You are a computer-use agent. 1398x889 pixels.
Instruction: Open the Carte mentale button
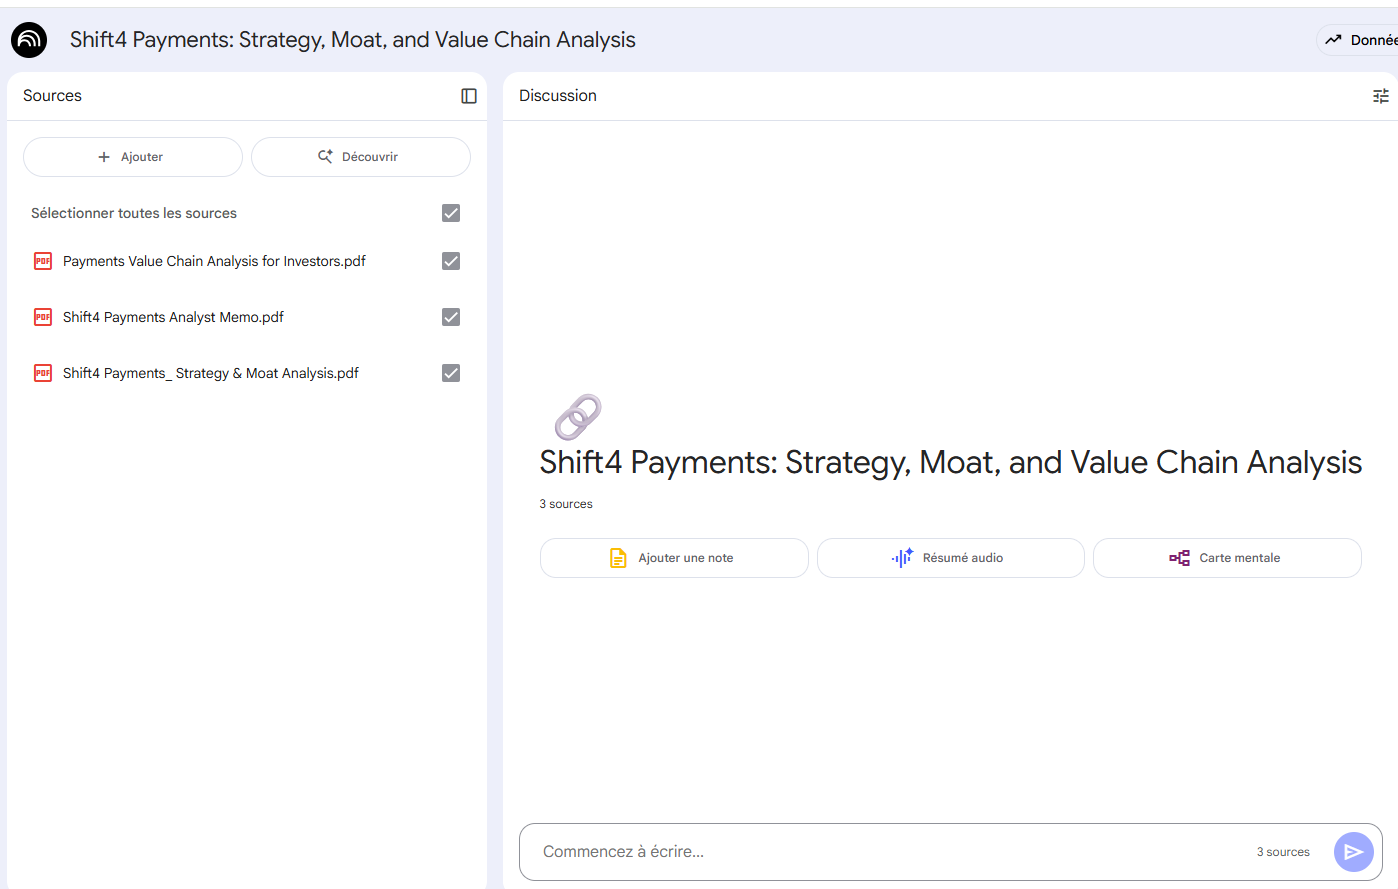point(1227,558)
